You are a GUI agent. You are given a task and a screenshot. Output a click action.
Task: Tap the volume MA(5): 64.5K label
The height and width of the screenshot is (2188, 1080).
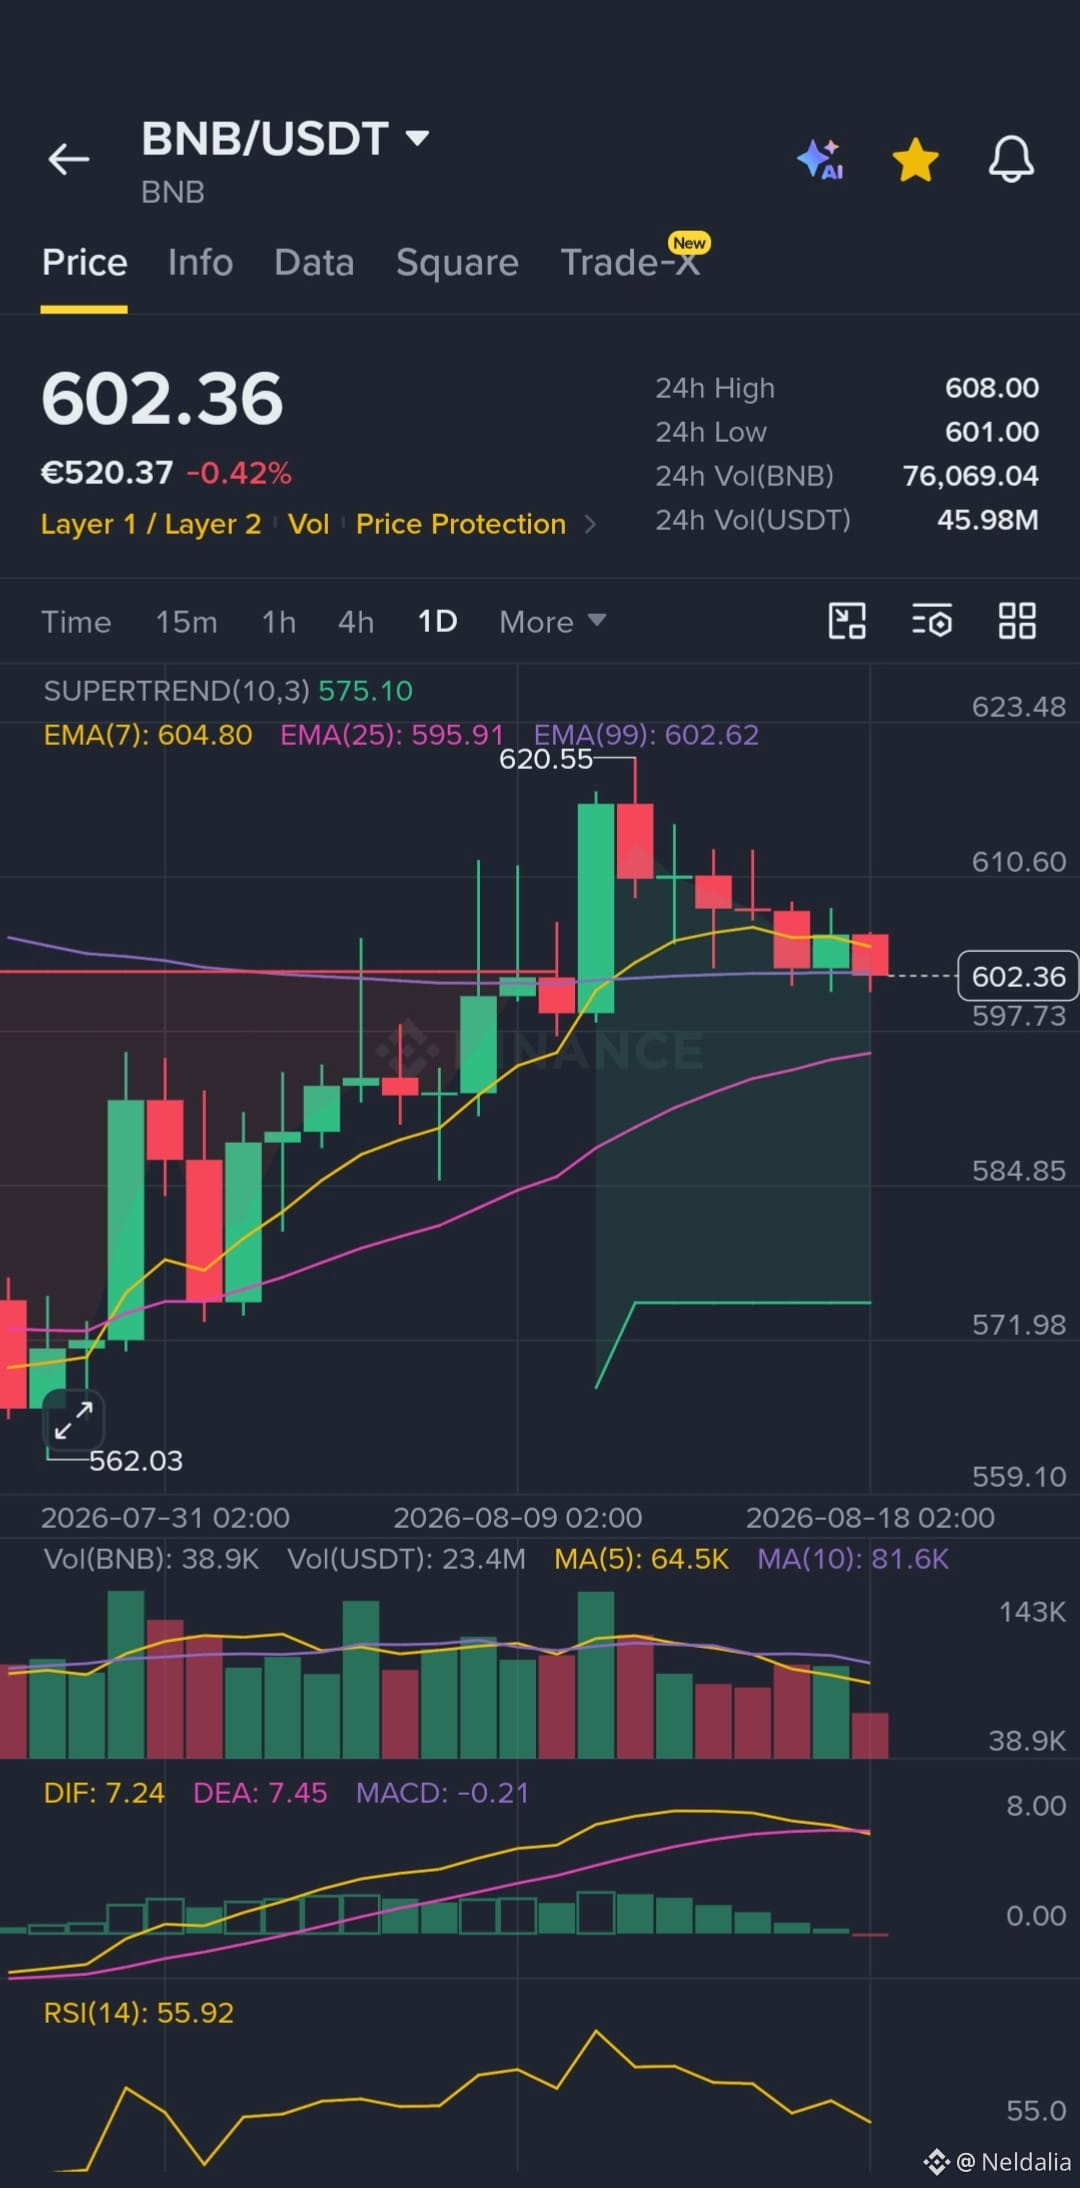[641, 1559]
